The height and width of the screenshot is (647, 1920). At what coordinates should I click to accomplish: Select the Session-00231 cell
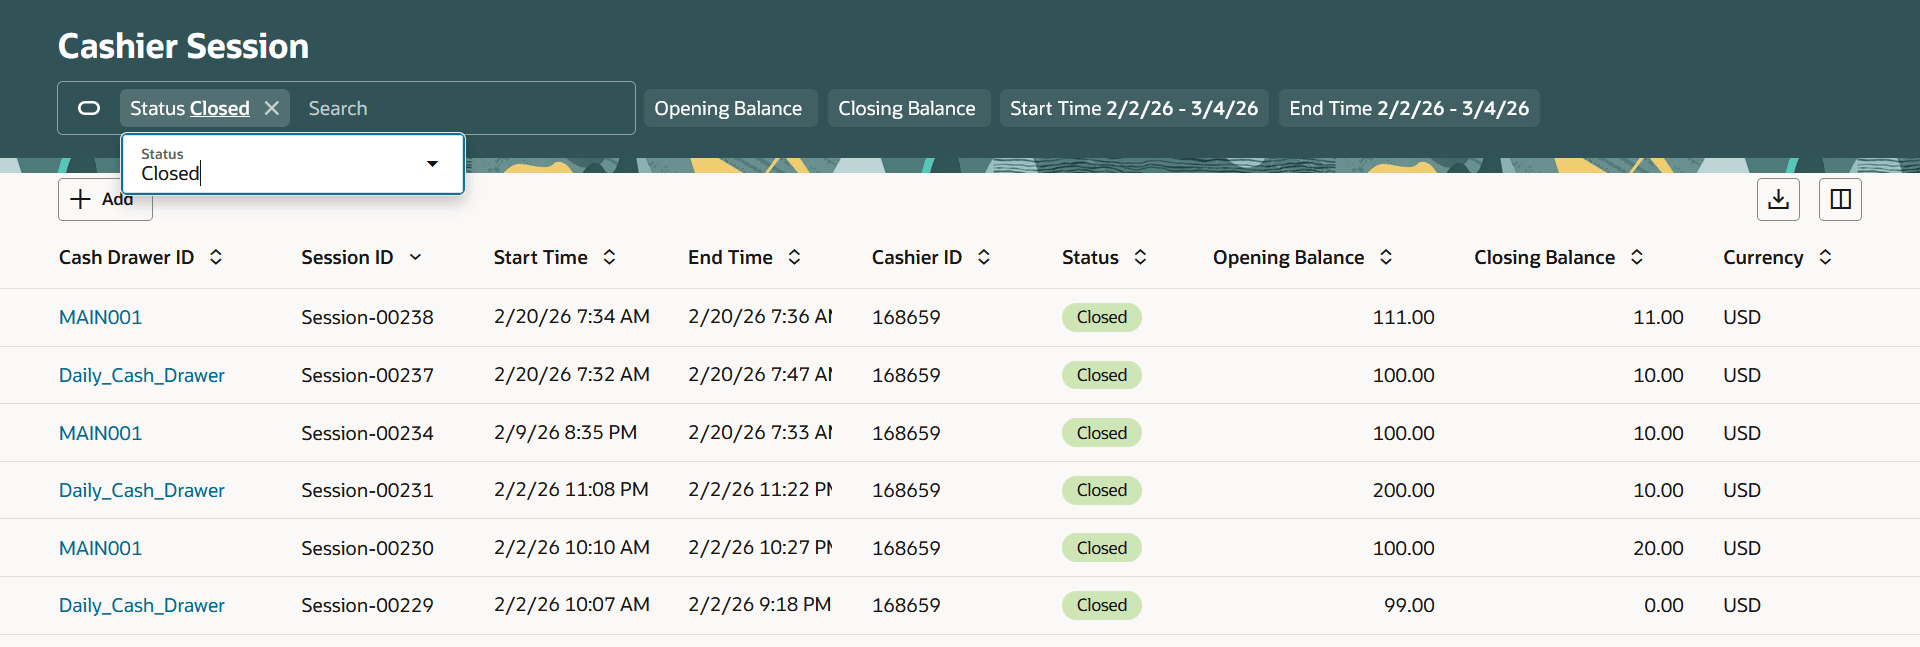tap(367, 490)
